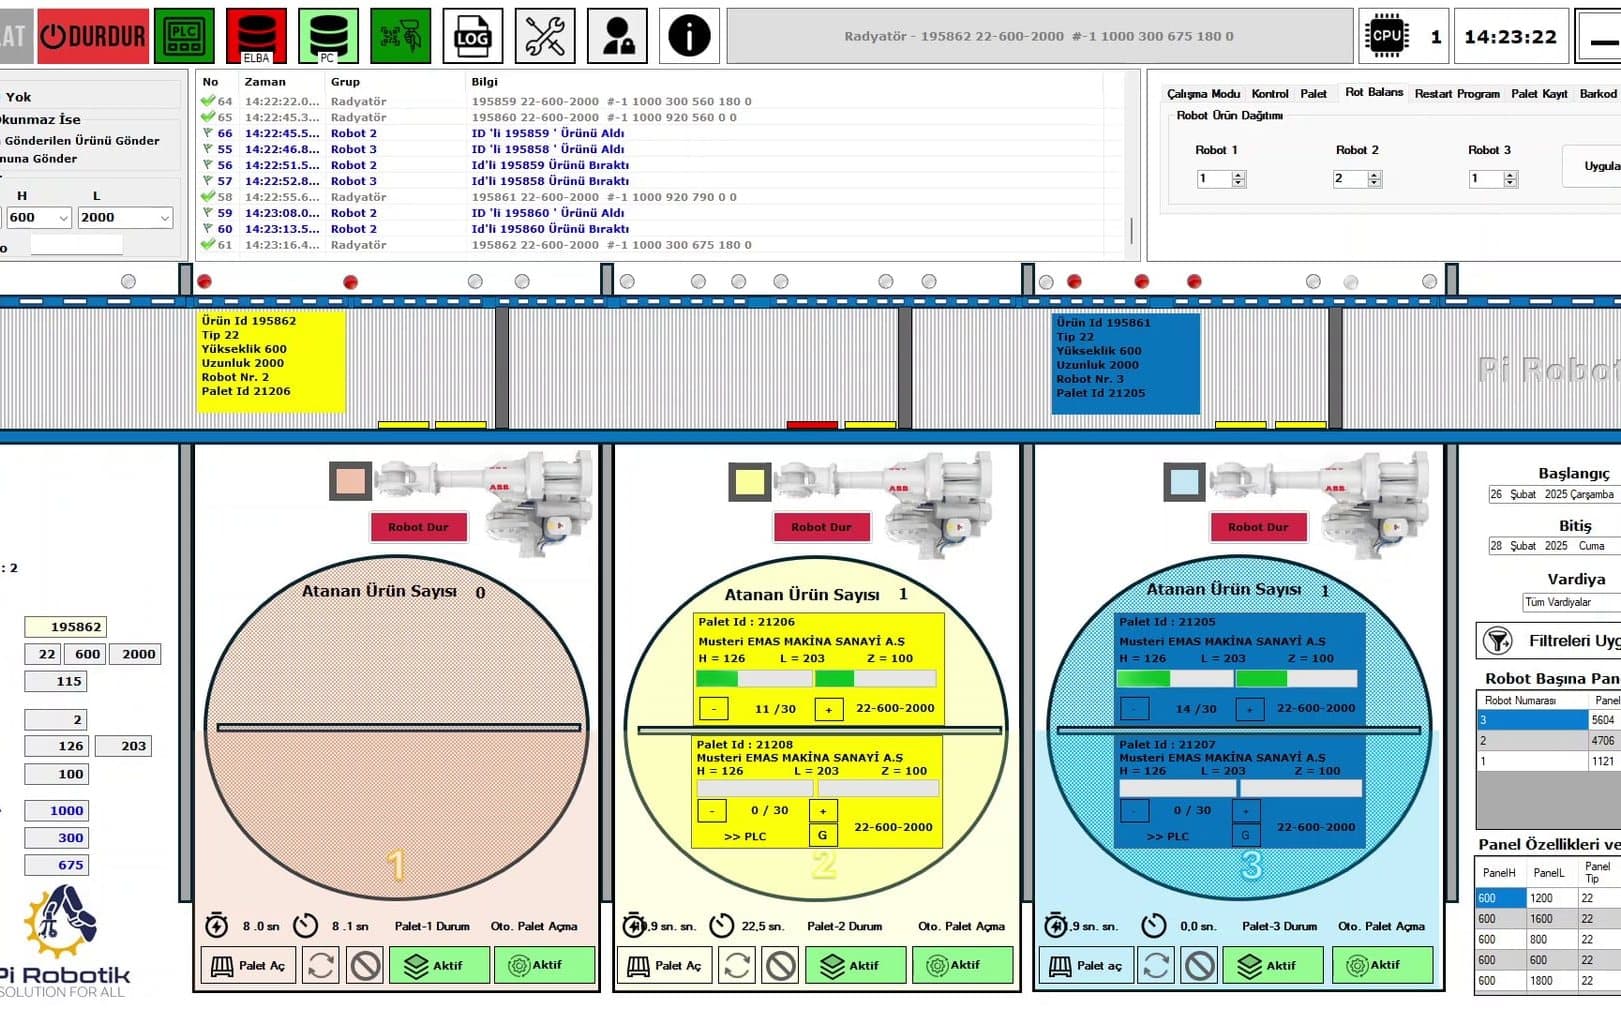Open the L length dropdown showing 2000
Viewport: 1621px width, 1013px height.
[125, 217]
